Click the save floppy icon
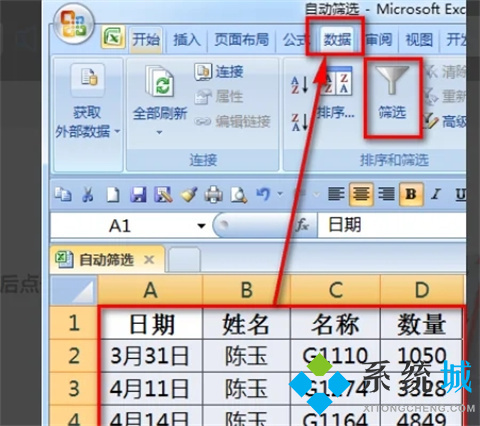The image size is (480, 426). pyautogui.click(x=138, y=194)
